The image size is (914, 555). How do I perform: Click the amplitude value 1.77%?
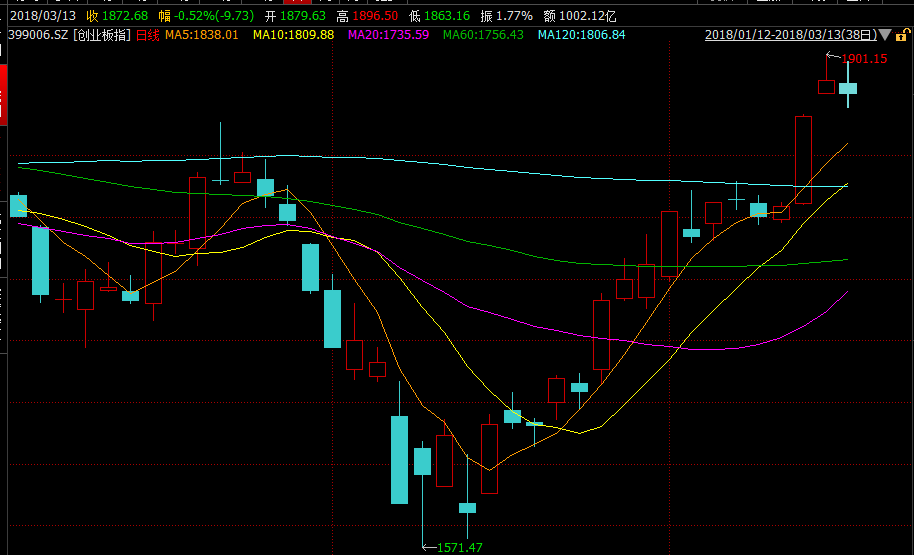click(x=515, y=16)
